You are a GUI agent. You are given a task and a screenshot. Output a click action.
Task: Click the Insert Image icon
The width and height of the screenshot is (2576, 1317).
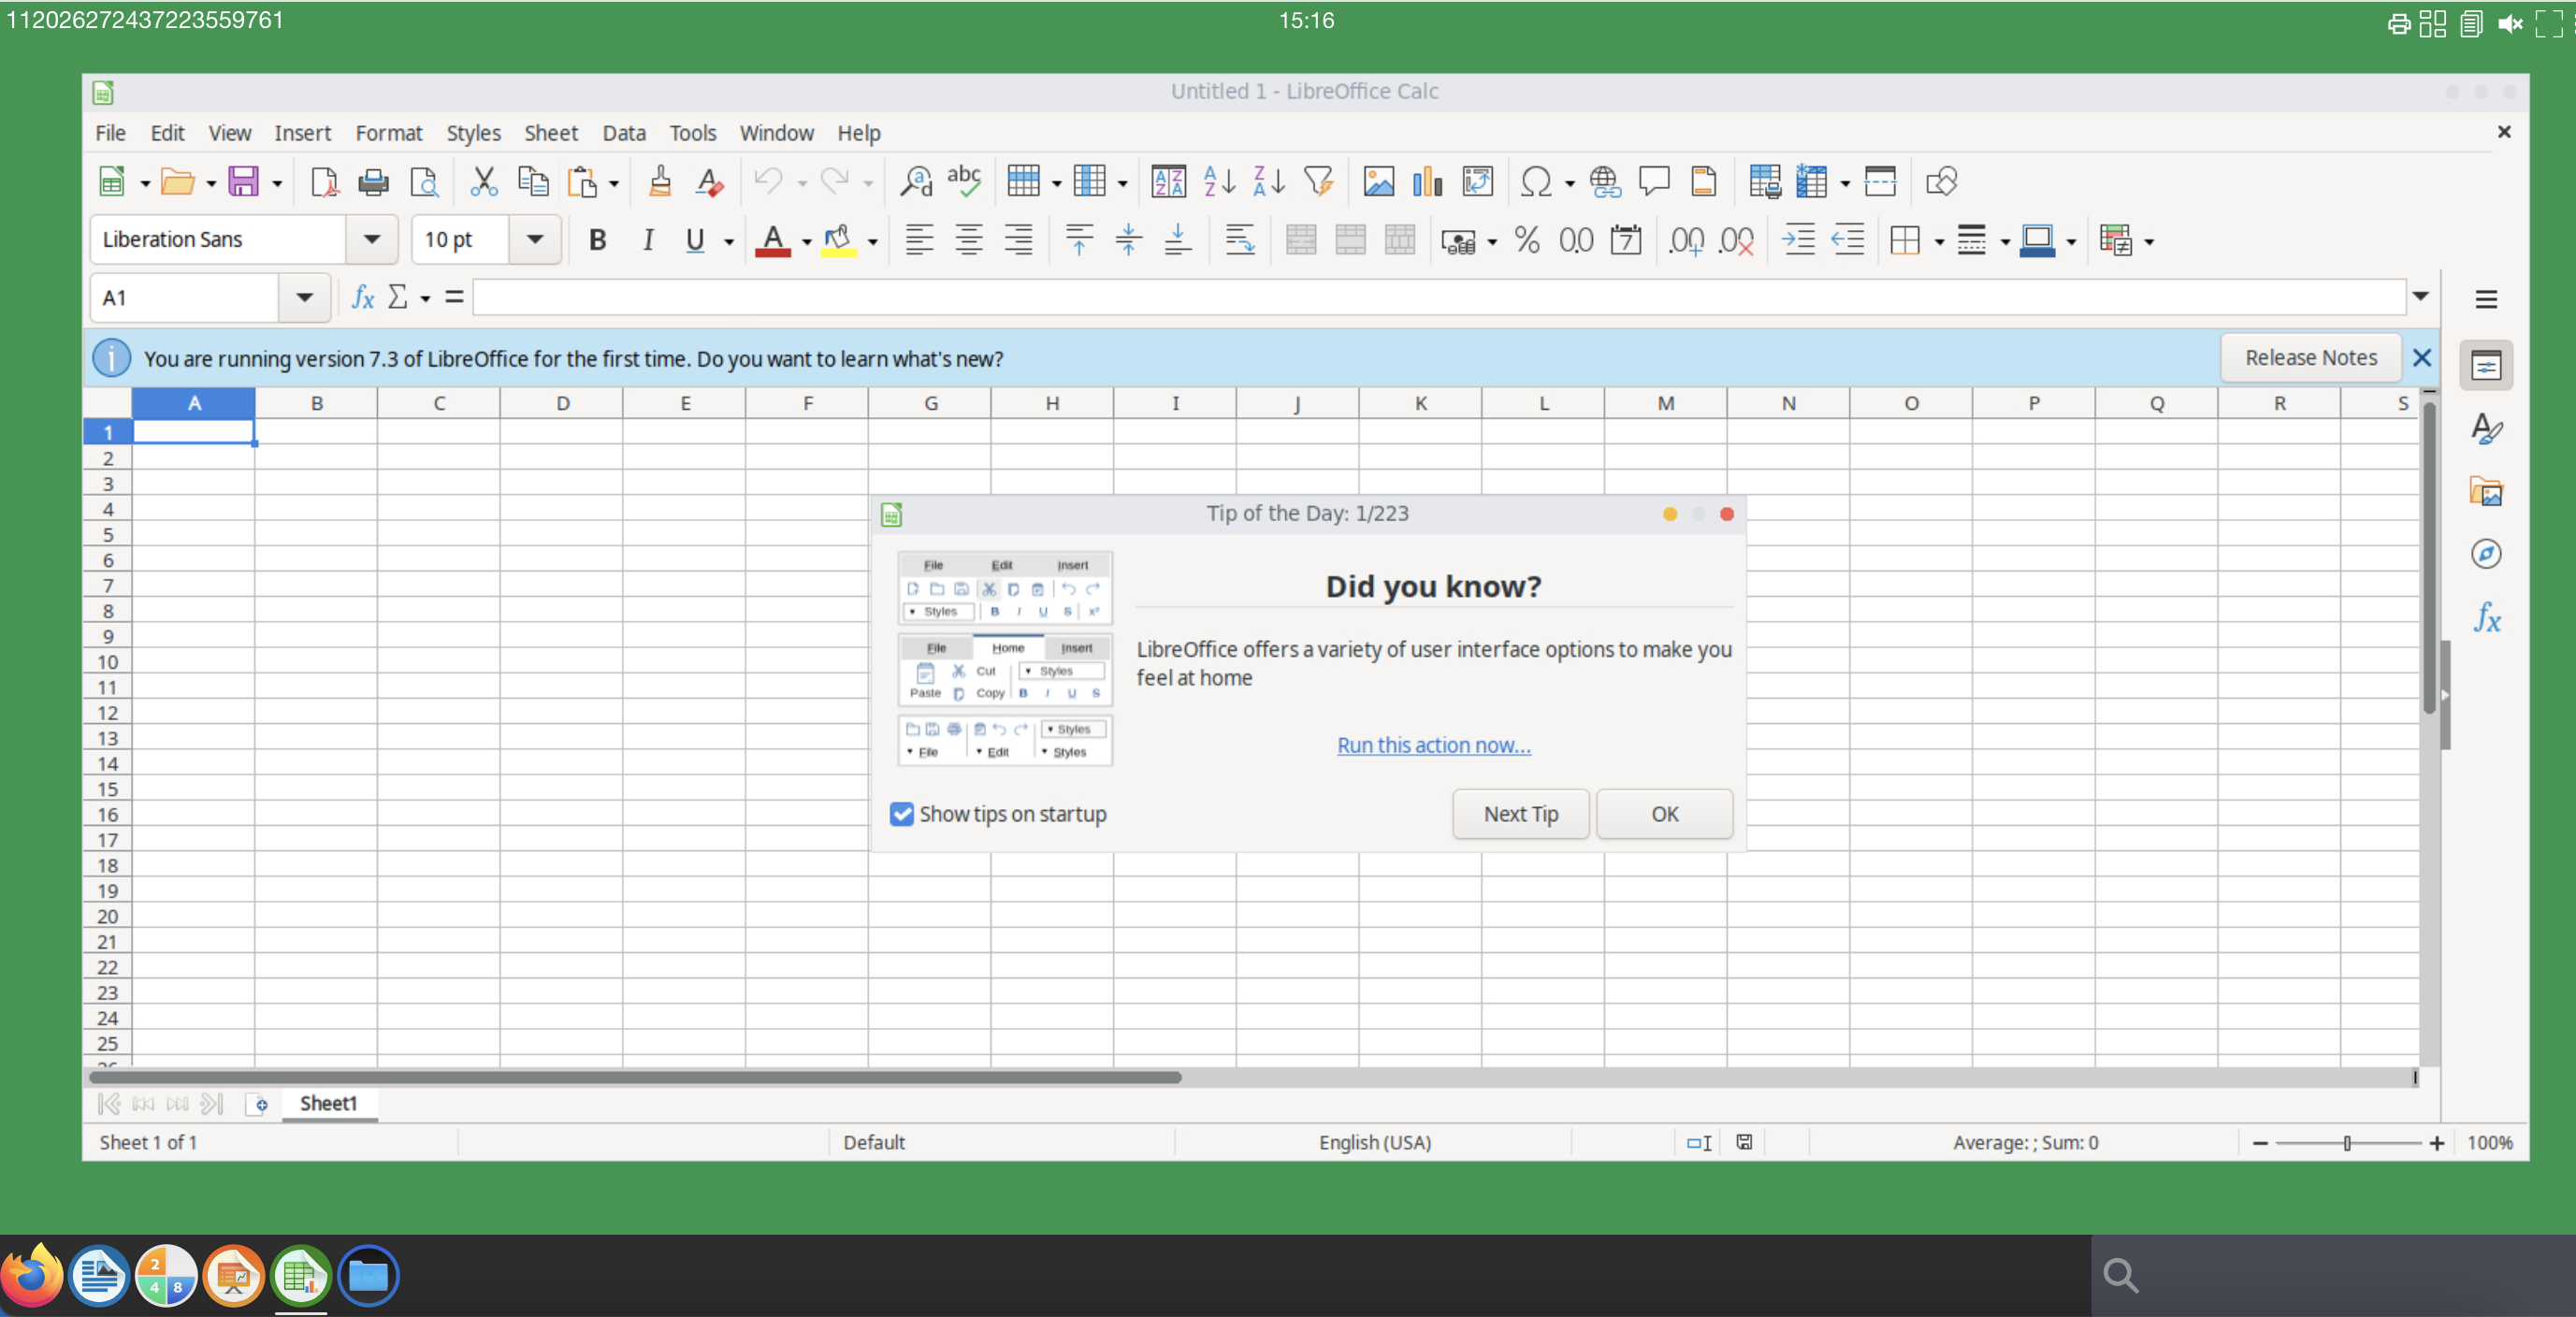pos(1377,183)
